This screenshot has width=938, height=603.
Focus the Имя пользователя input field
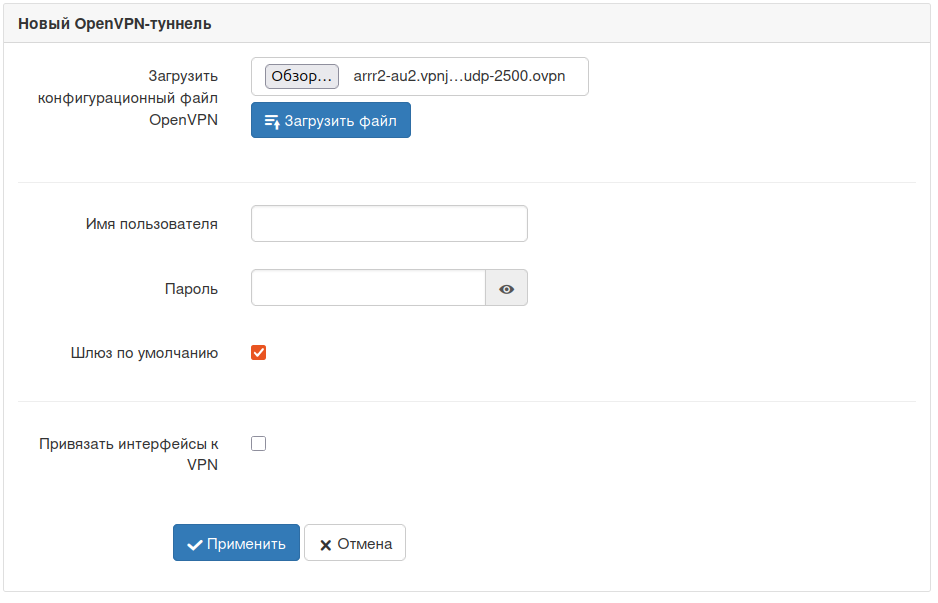click(x=389, y=224)
